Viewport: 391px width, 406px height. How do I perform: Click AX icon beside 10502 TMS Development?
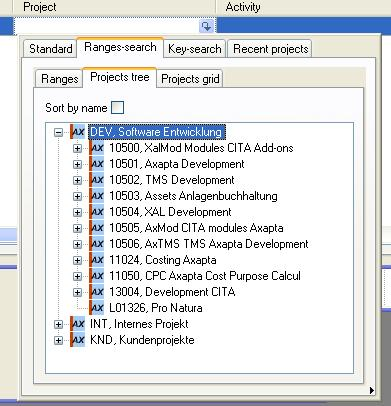tap(97, 180)
